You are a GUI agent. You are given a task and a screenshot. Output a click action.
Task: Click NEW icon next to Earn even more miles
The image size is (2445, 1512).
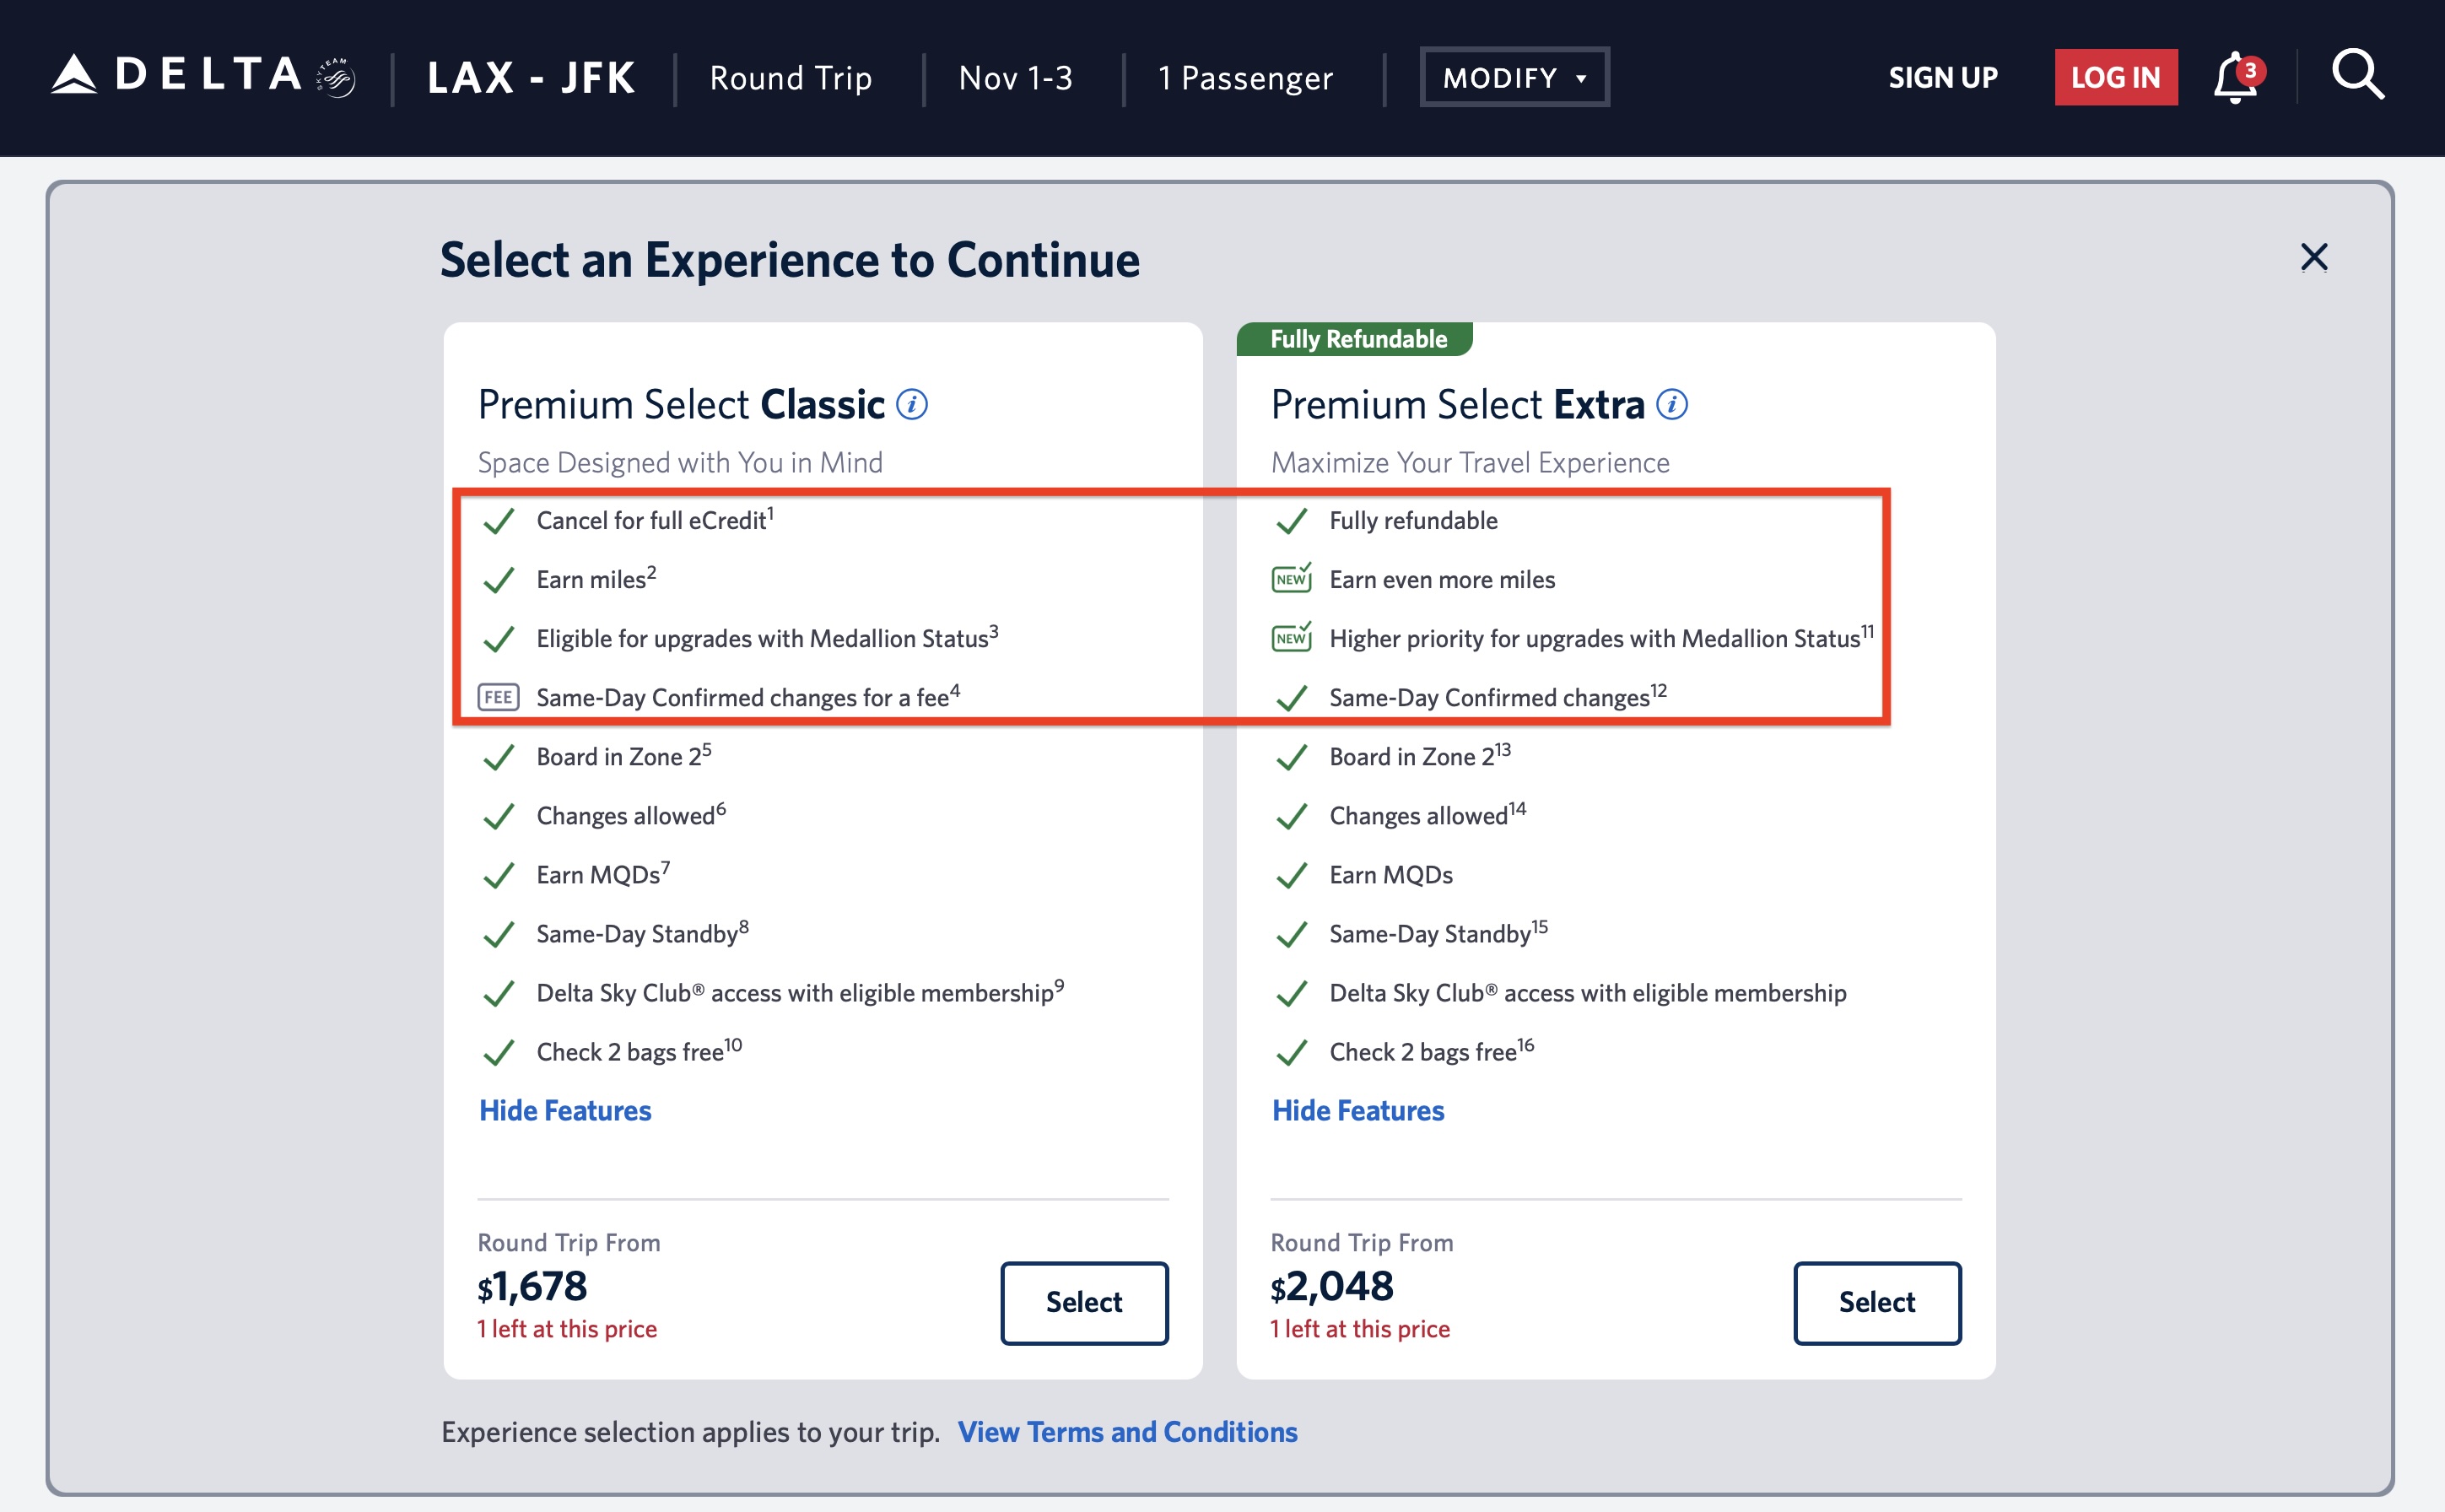tap(1291, 579)
